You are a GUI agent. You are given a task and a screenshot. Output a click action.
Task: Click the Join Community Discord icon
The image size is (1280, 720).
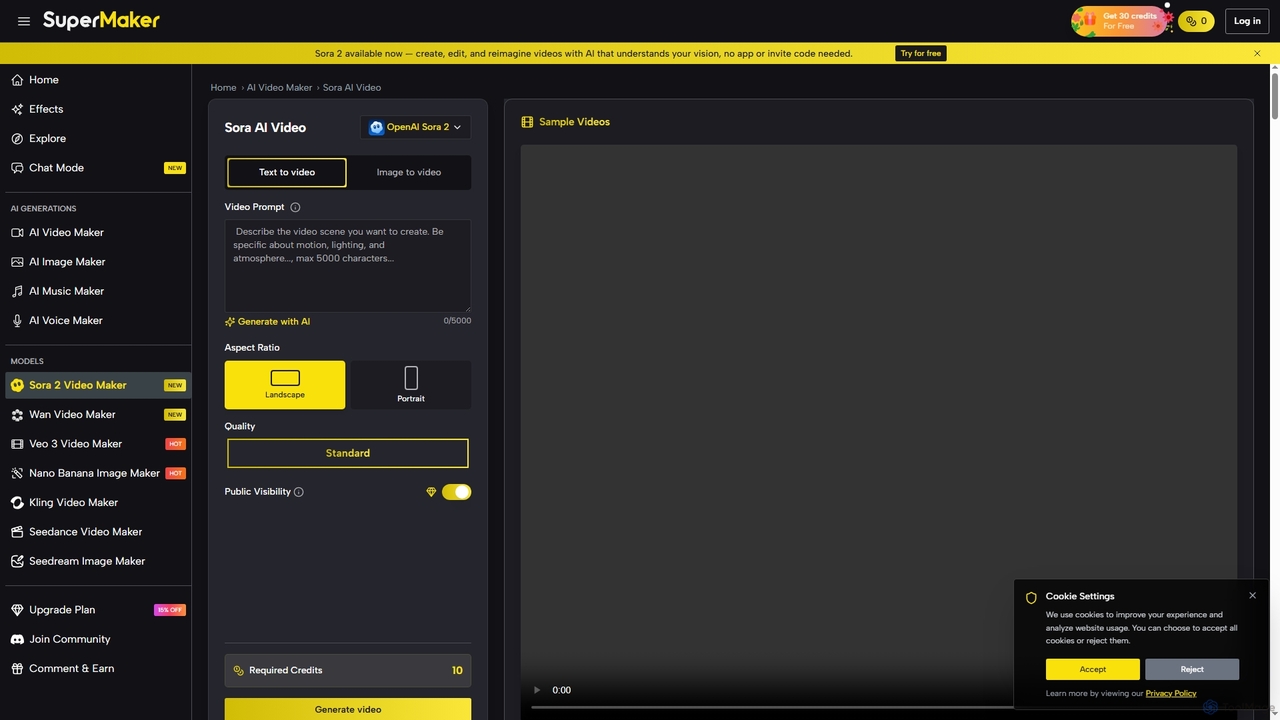[17, 639]
